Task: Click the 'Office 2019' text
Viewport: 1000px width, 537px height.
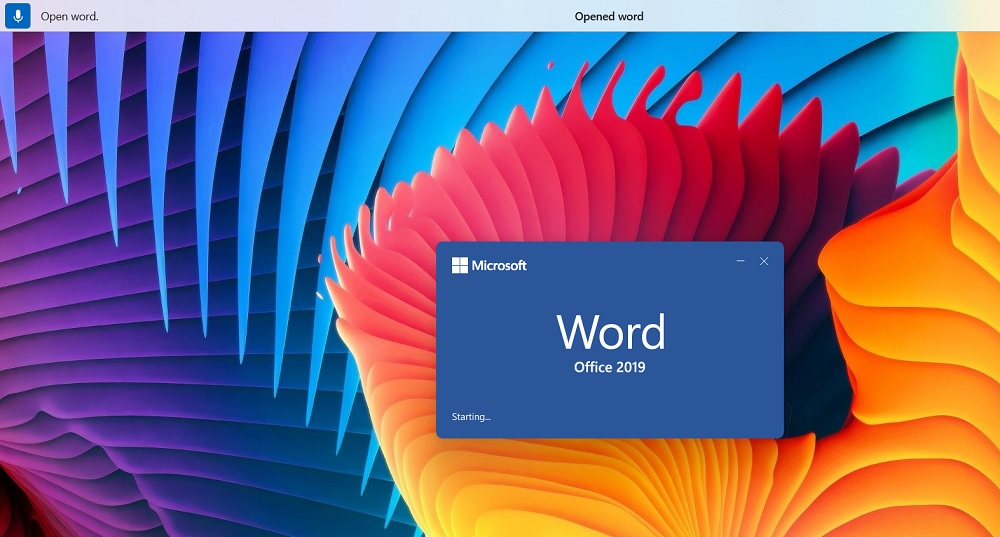Action: click(610, 367)
